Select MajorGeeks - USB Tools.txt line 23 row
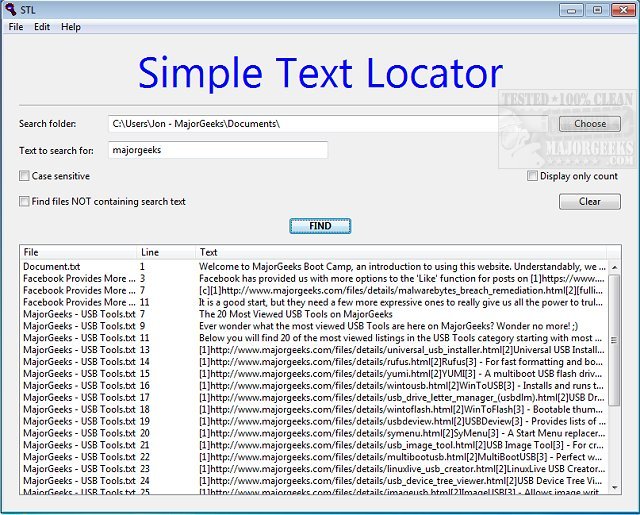 (x=313, y=468)
